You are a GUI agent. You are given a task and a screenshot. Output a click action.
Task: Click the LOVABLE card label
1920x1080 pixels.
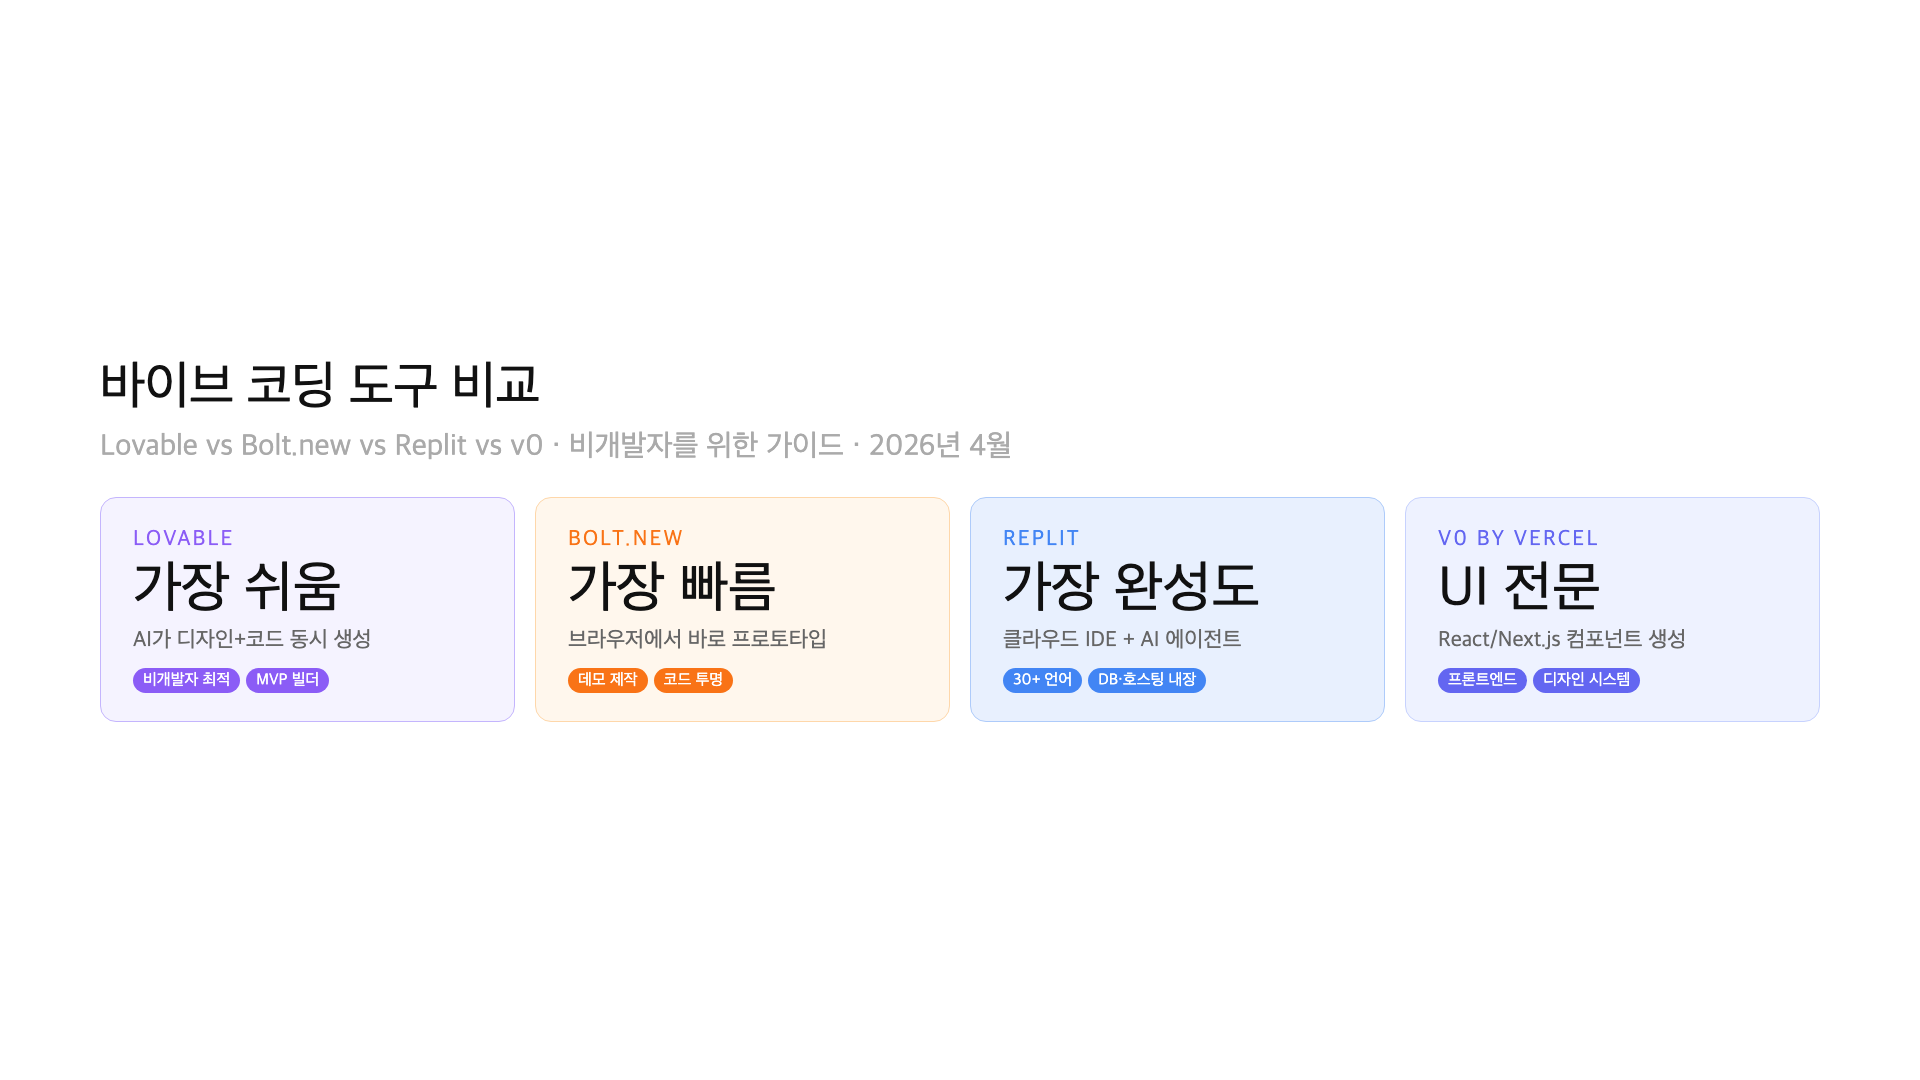(x=183, y=538)
